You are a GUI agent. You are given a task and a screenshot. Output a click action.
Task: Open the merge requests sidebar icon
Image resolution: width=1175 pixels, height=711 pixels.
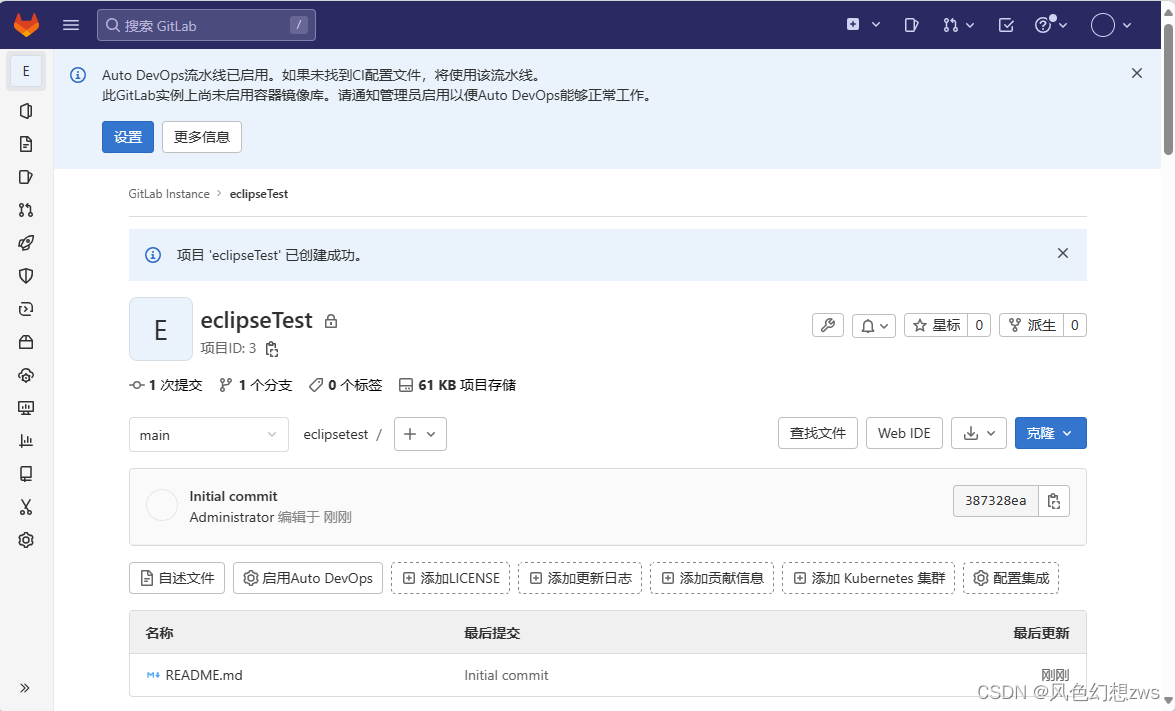(x=26, y=210)
